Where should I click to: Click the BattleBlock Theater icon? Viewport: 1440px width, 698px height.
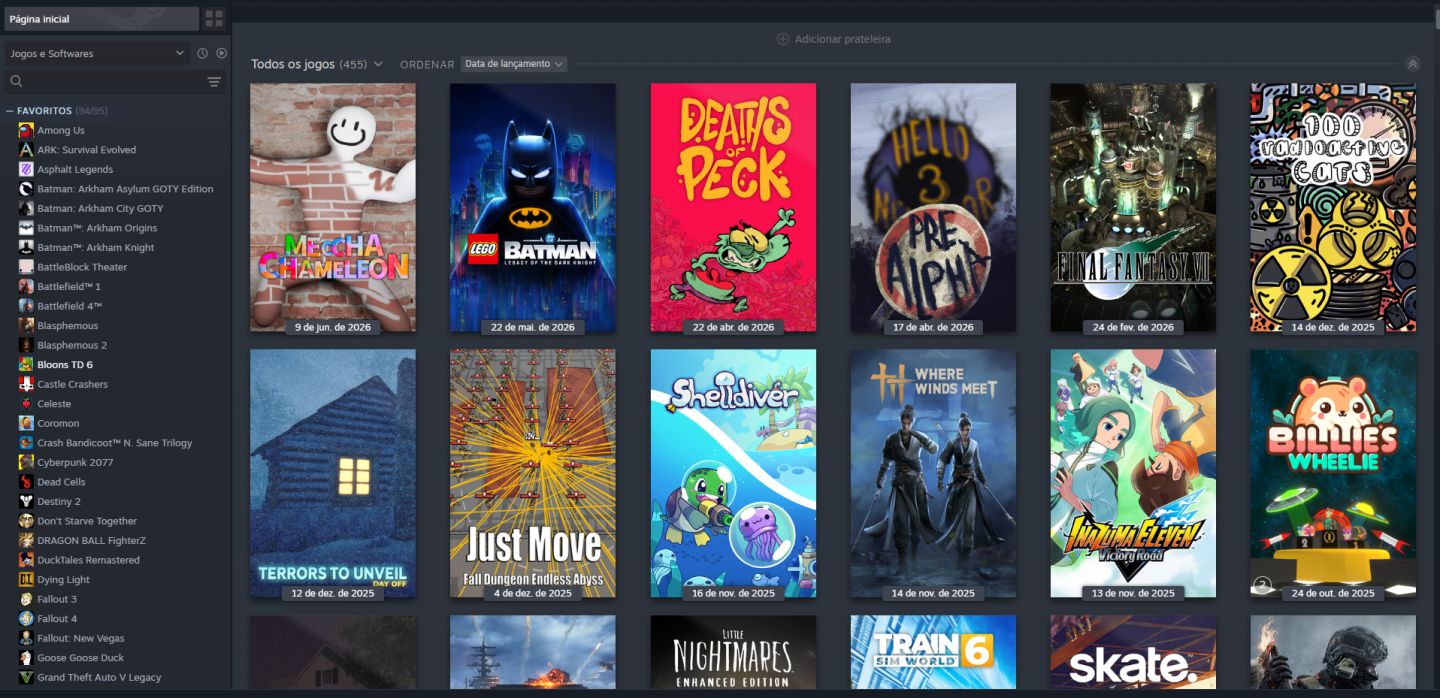click(x=26, y=267)
